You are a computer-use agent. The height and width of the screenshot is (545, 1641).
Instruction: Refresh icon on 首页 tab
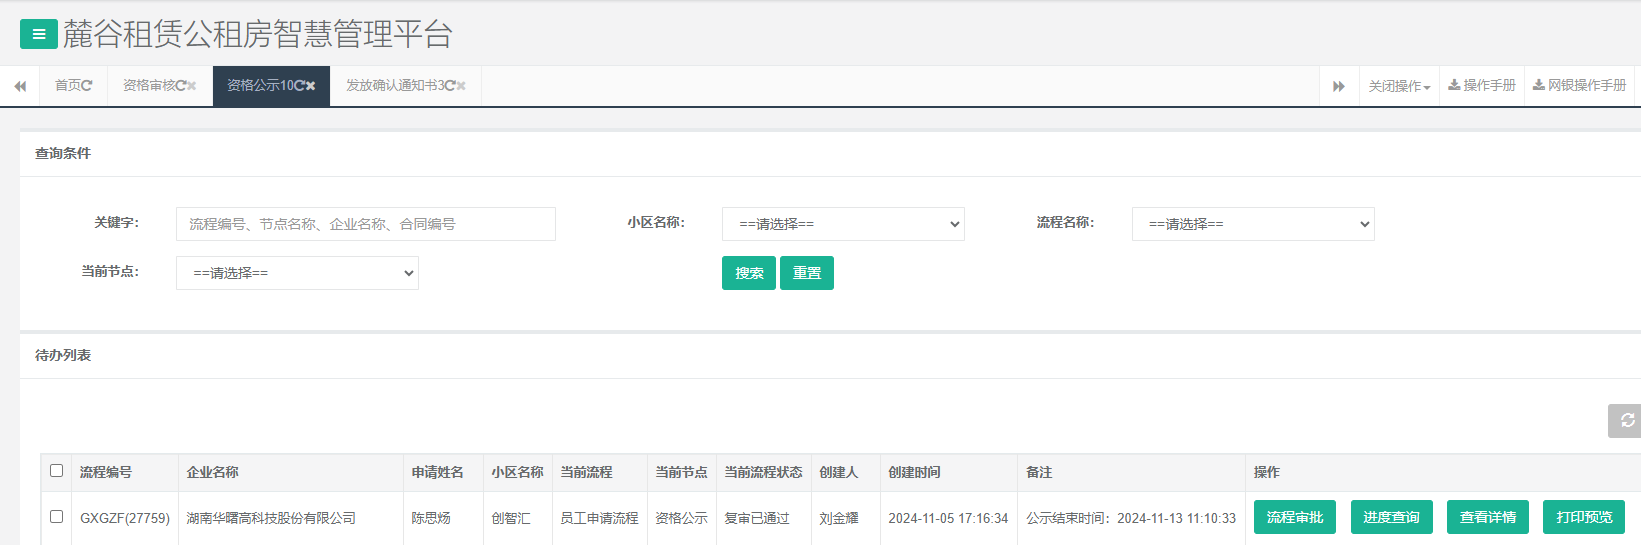point(87,86)
